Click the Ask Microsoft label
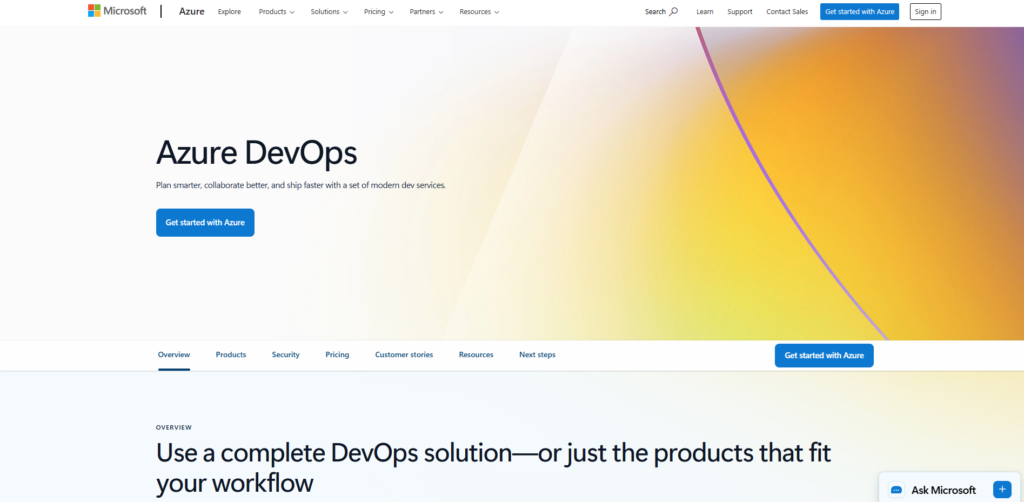This screenshot has width=1024, height=502. [x=944, y=490]
